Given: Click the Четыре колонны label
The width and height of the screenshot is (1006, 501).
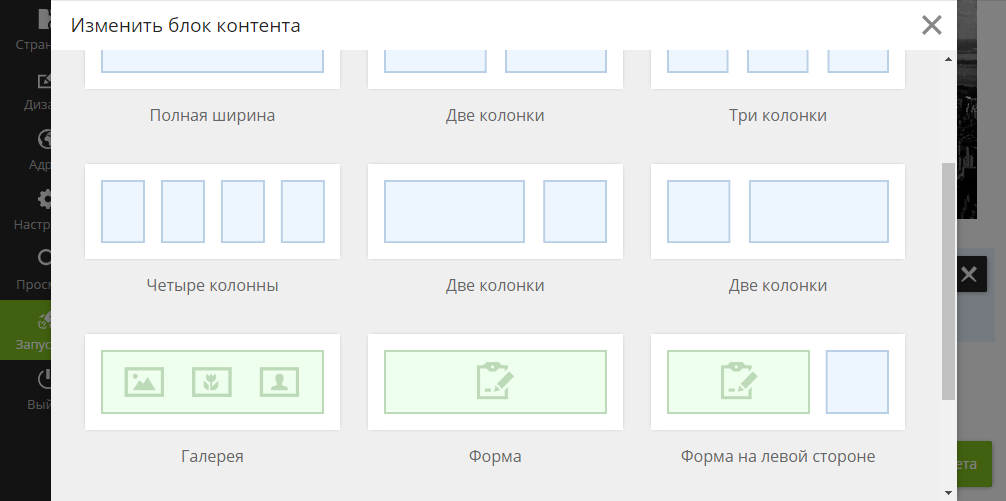Looking at the screenshot, I should [x=212, y=285].
